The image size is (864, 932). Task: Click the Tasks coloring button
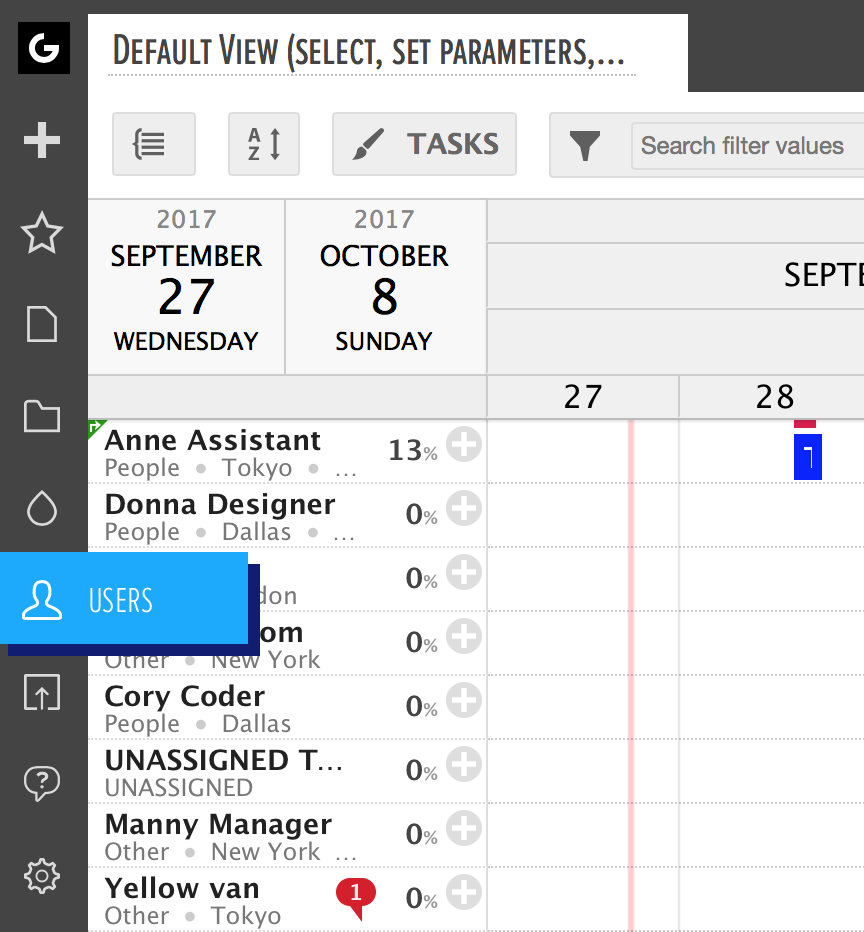[424, 144]
